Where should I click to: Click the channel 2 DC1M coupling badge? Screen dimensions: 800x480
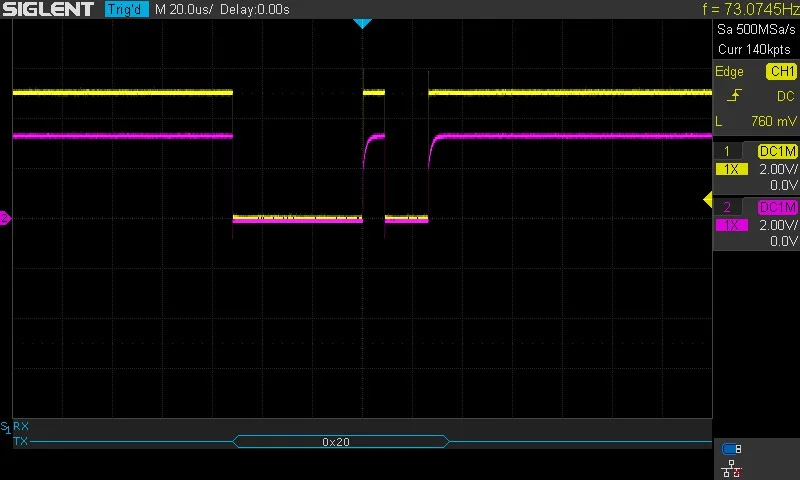point(777,207)
